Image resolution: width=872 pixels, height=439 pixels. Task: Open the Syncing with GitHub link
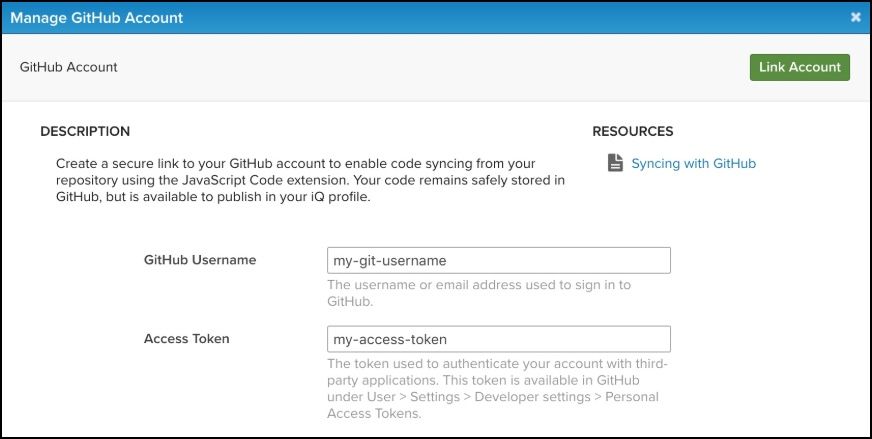point(693,163)
